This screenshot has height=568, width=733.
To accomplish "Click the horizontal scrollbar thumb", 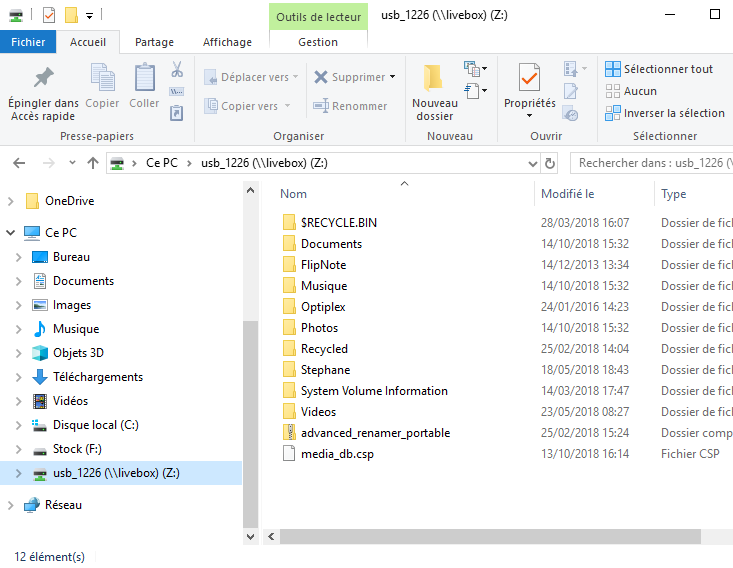I will point(490,537).
